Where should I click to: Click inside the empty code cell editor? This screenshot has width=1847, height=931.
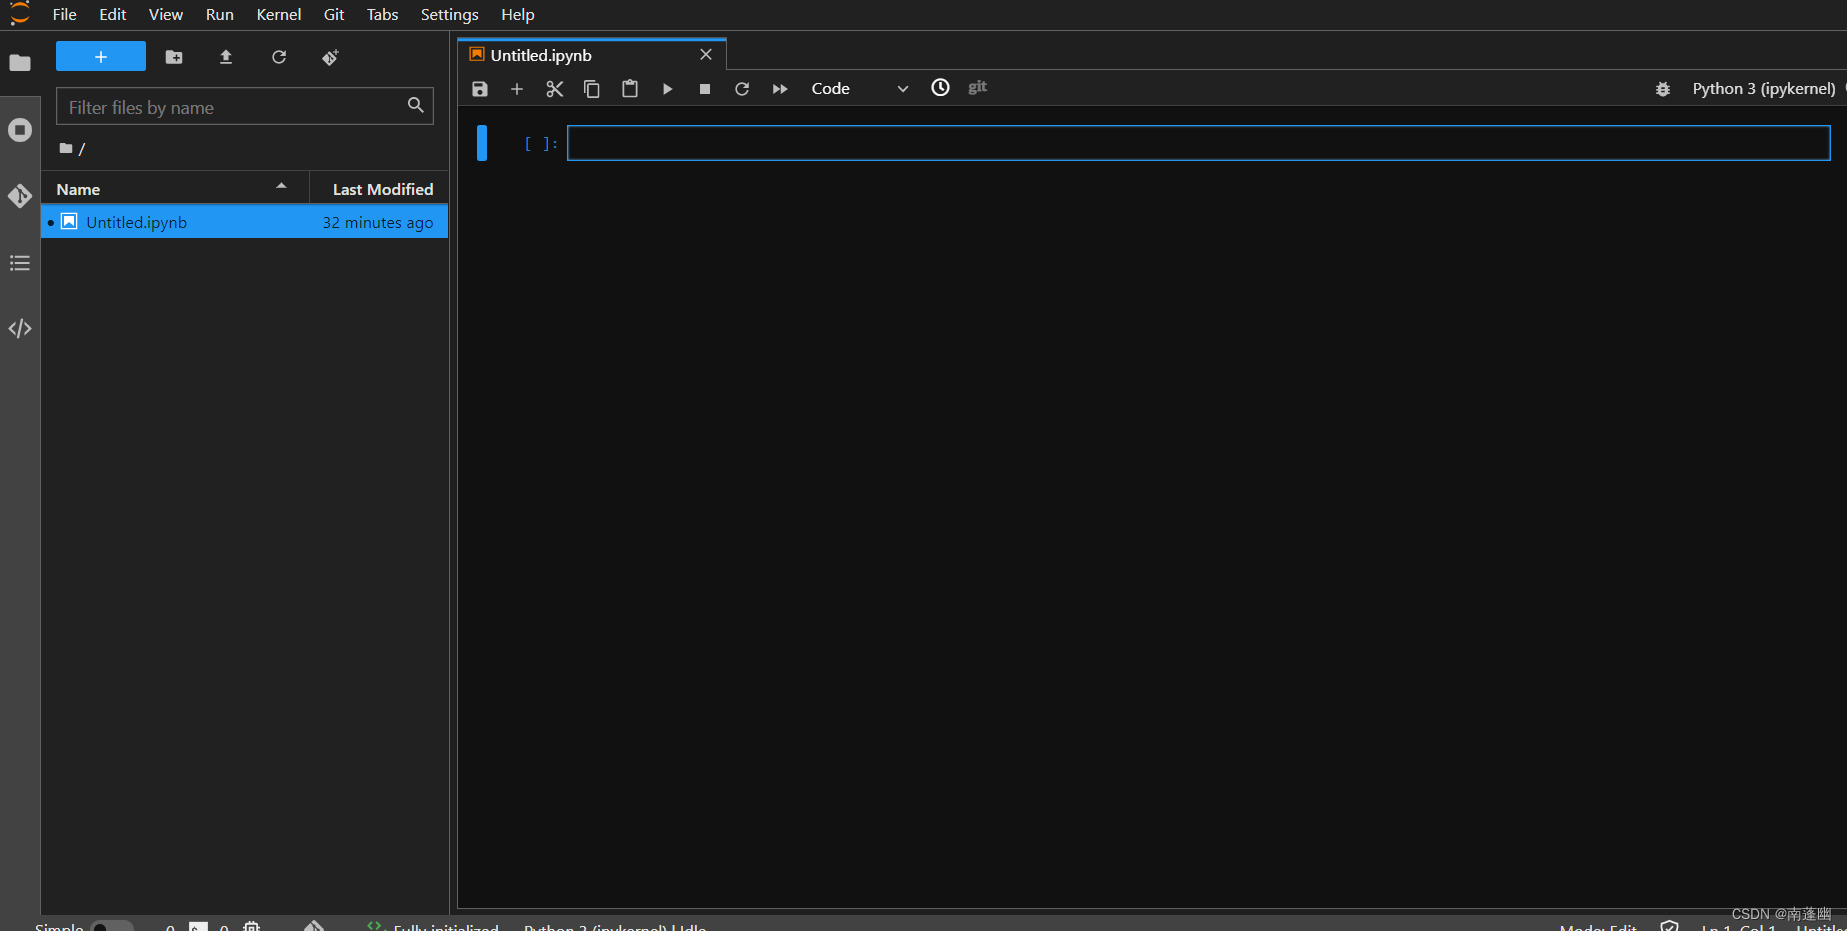coord(1199,143)
